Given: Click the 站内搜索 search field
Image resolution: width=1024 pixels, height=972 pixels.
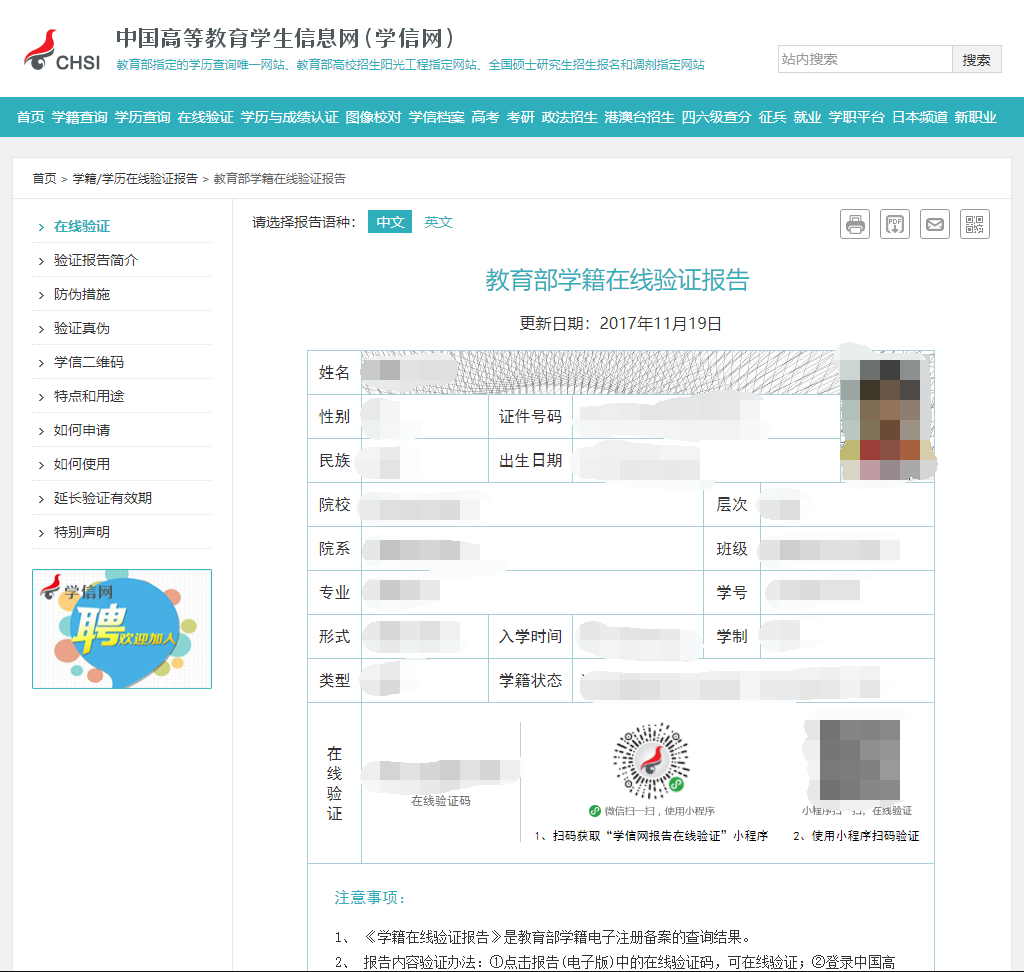Looking at the screenshot, I should point(864,60).
